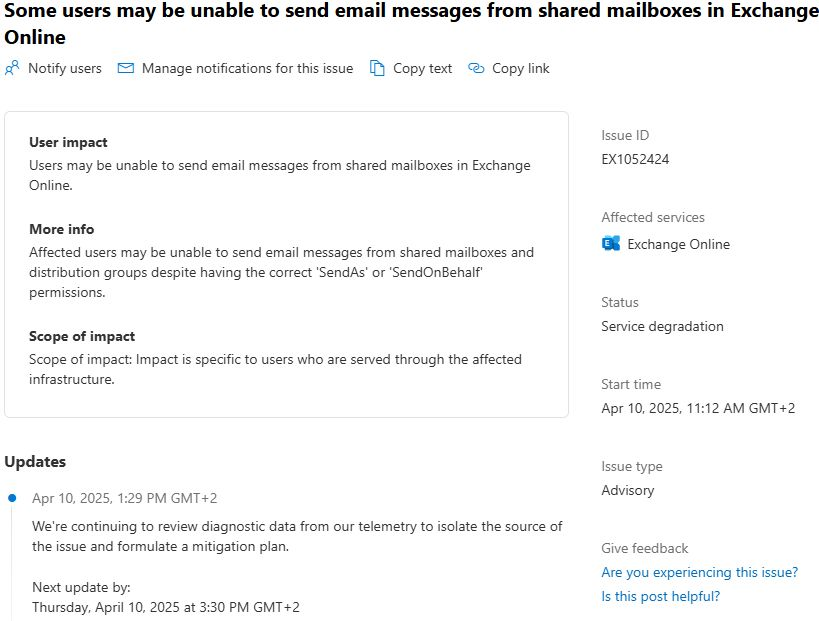Select the Notify users label

64,68
